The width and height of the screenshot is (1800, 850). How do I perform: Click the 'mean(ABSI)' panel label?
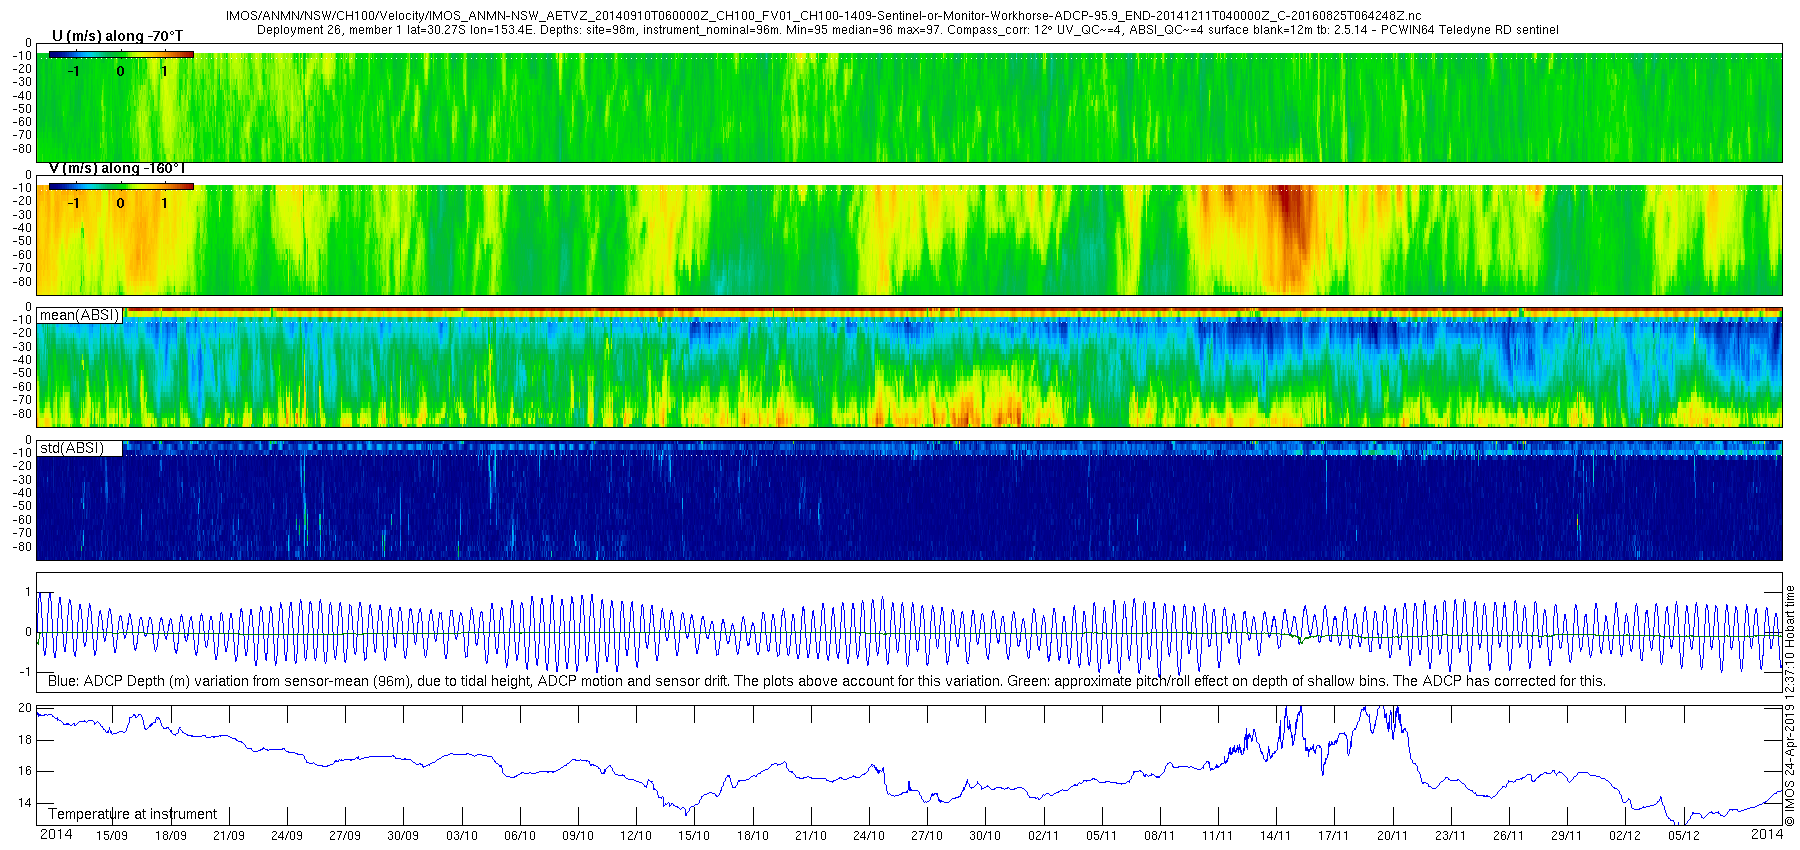(x=80, y=315)
